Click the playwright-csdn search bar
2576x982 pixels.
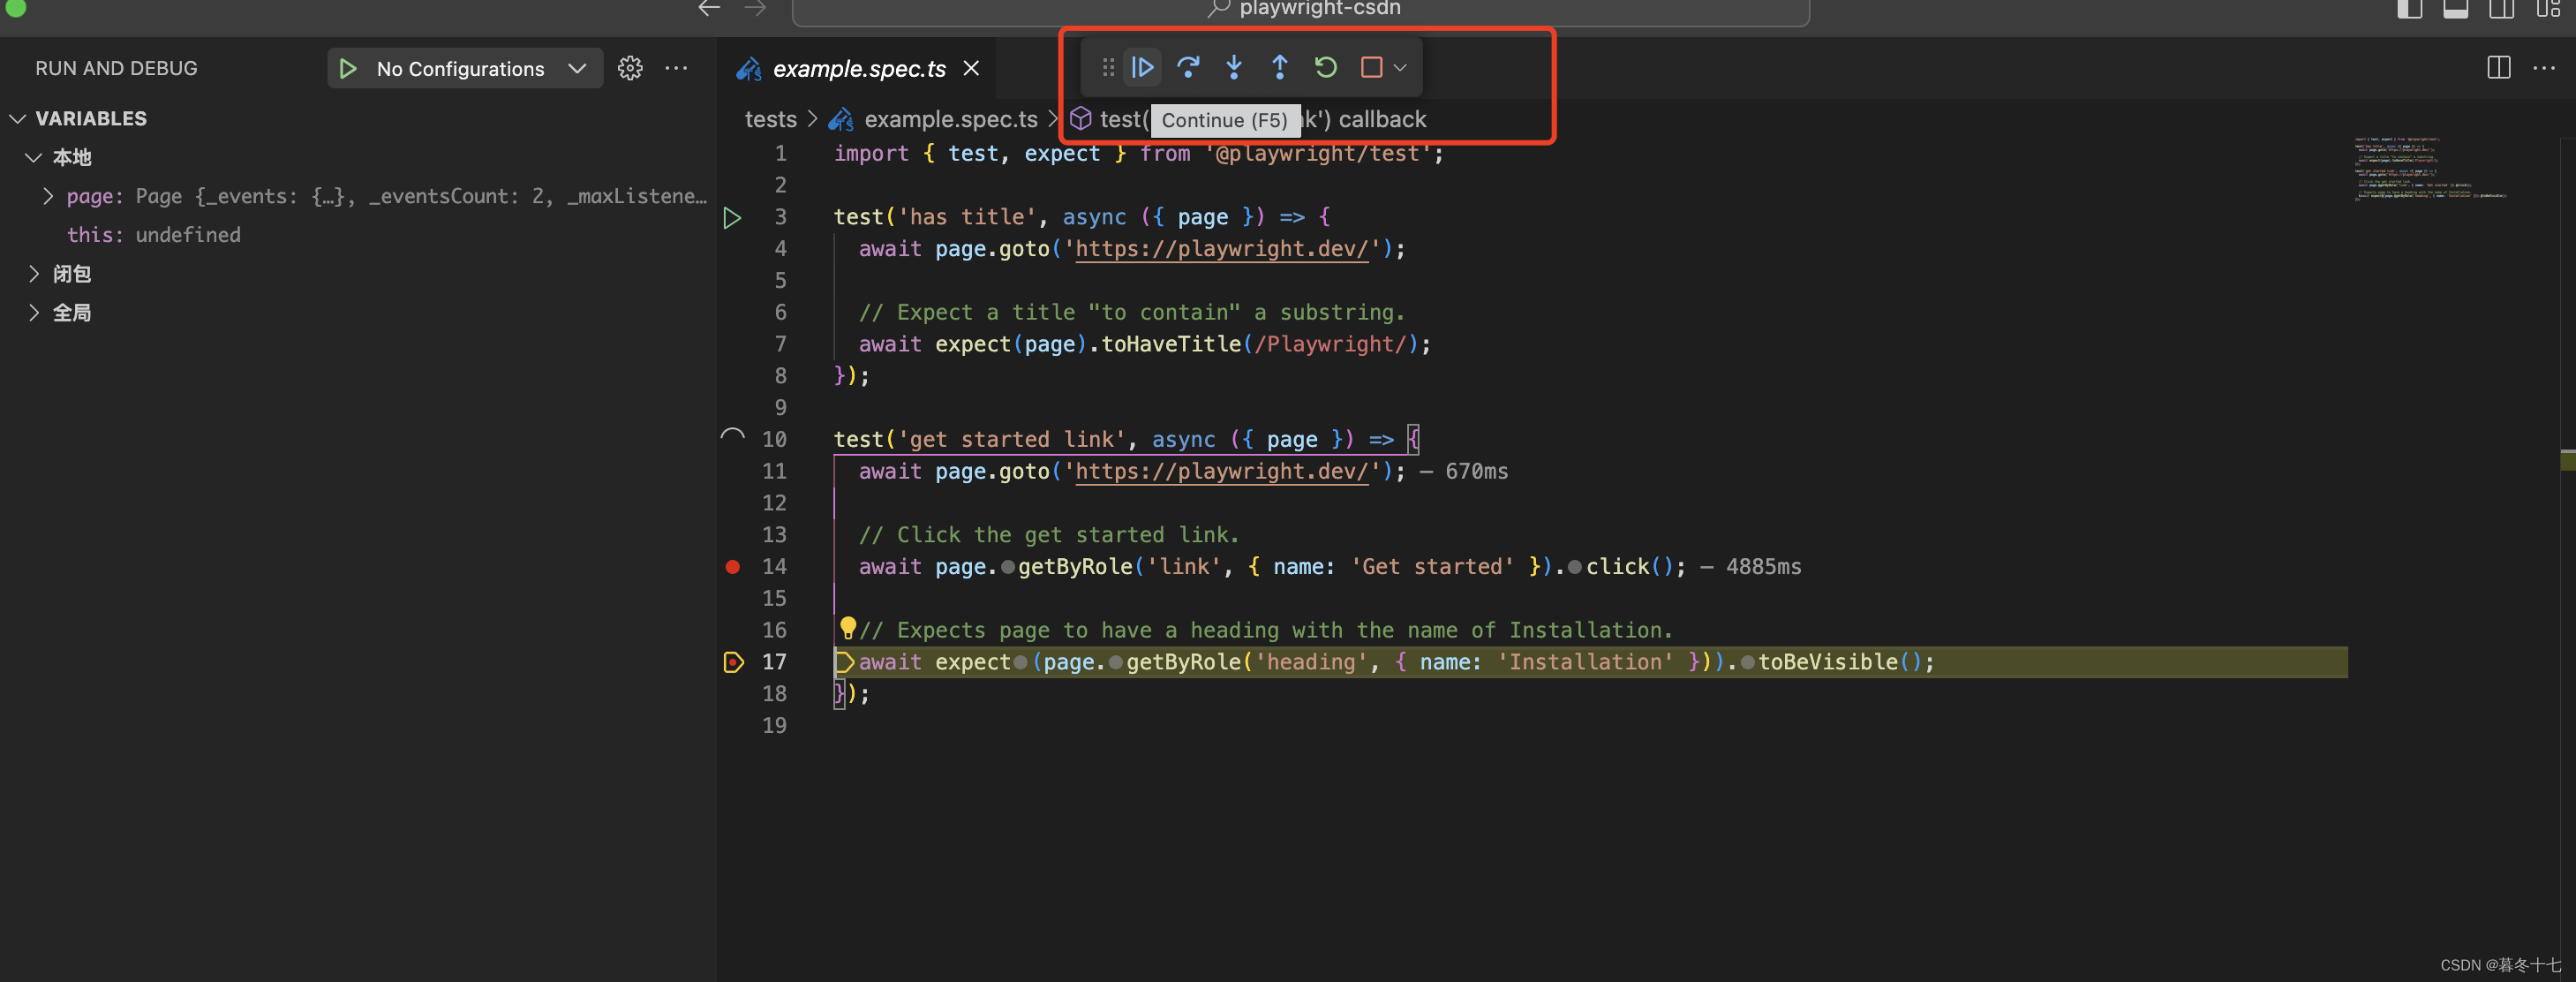(1300, 11)
